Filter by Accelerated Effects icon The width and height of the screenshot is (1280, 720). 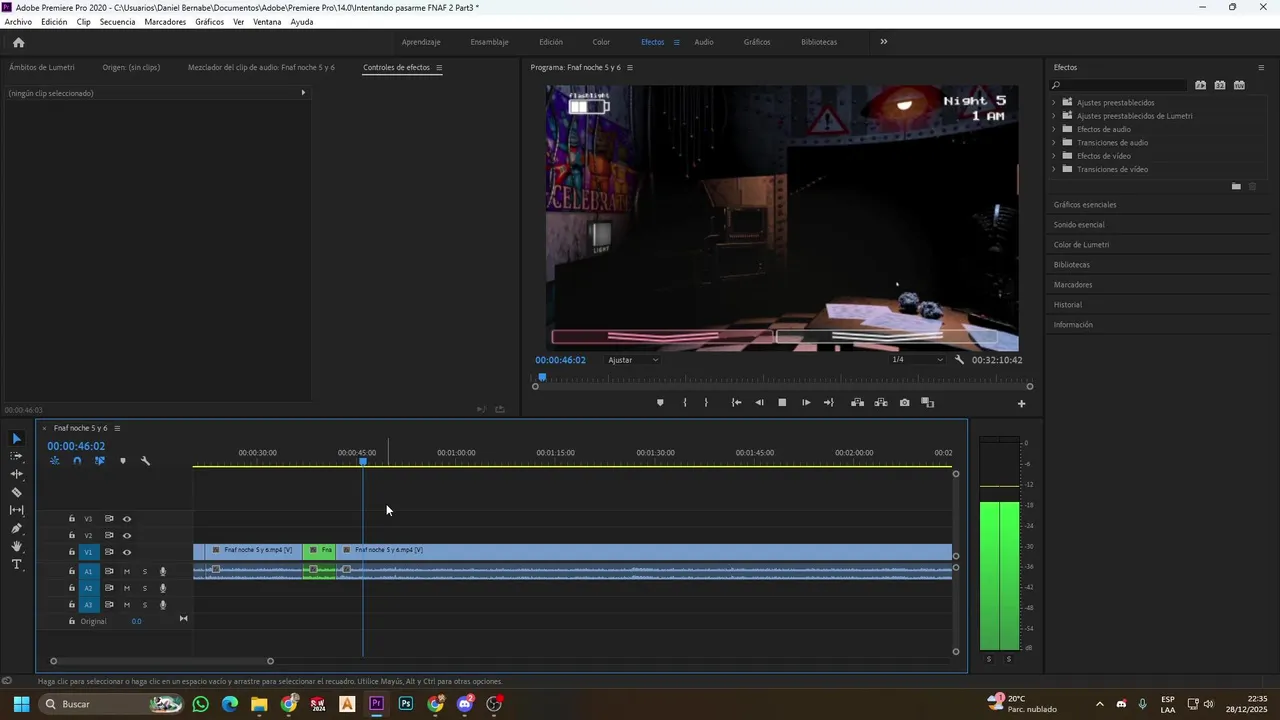1201,85
